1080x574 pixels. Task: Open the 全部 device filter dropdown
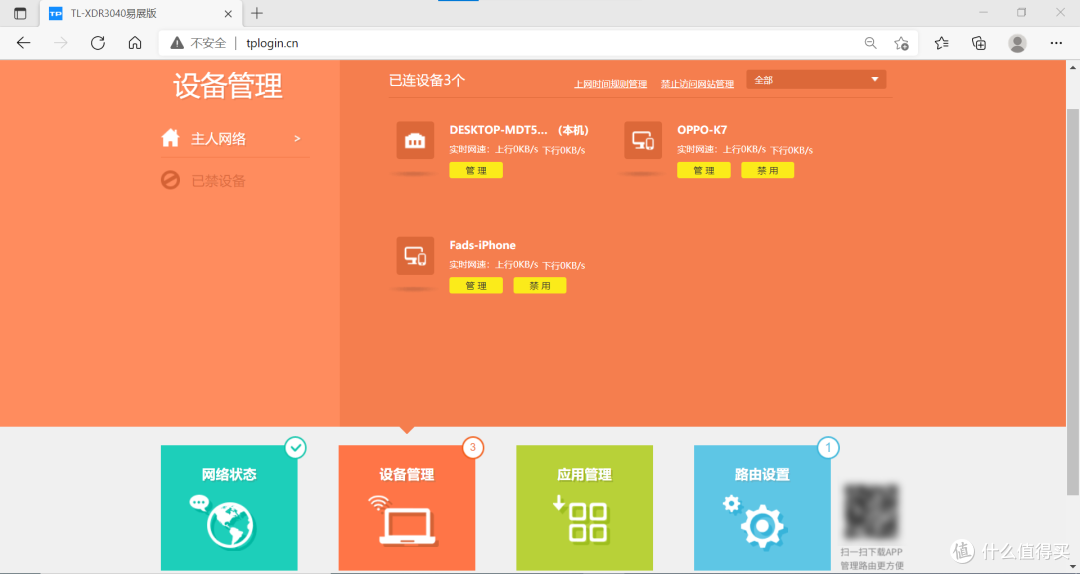pos(816,80)
